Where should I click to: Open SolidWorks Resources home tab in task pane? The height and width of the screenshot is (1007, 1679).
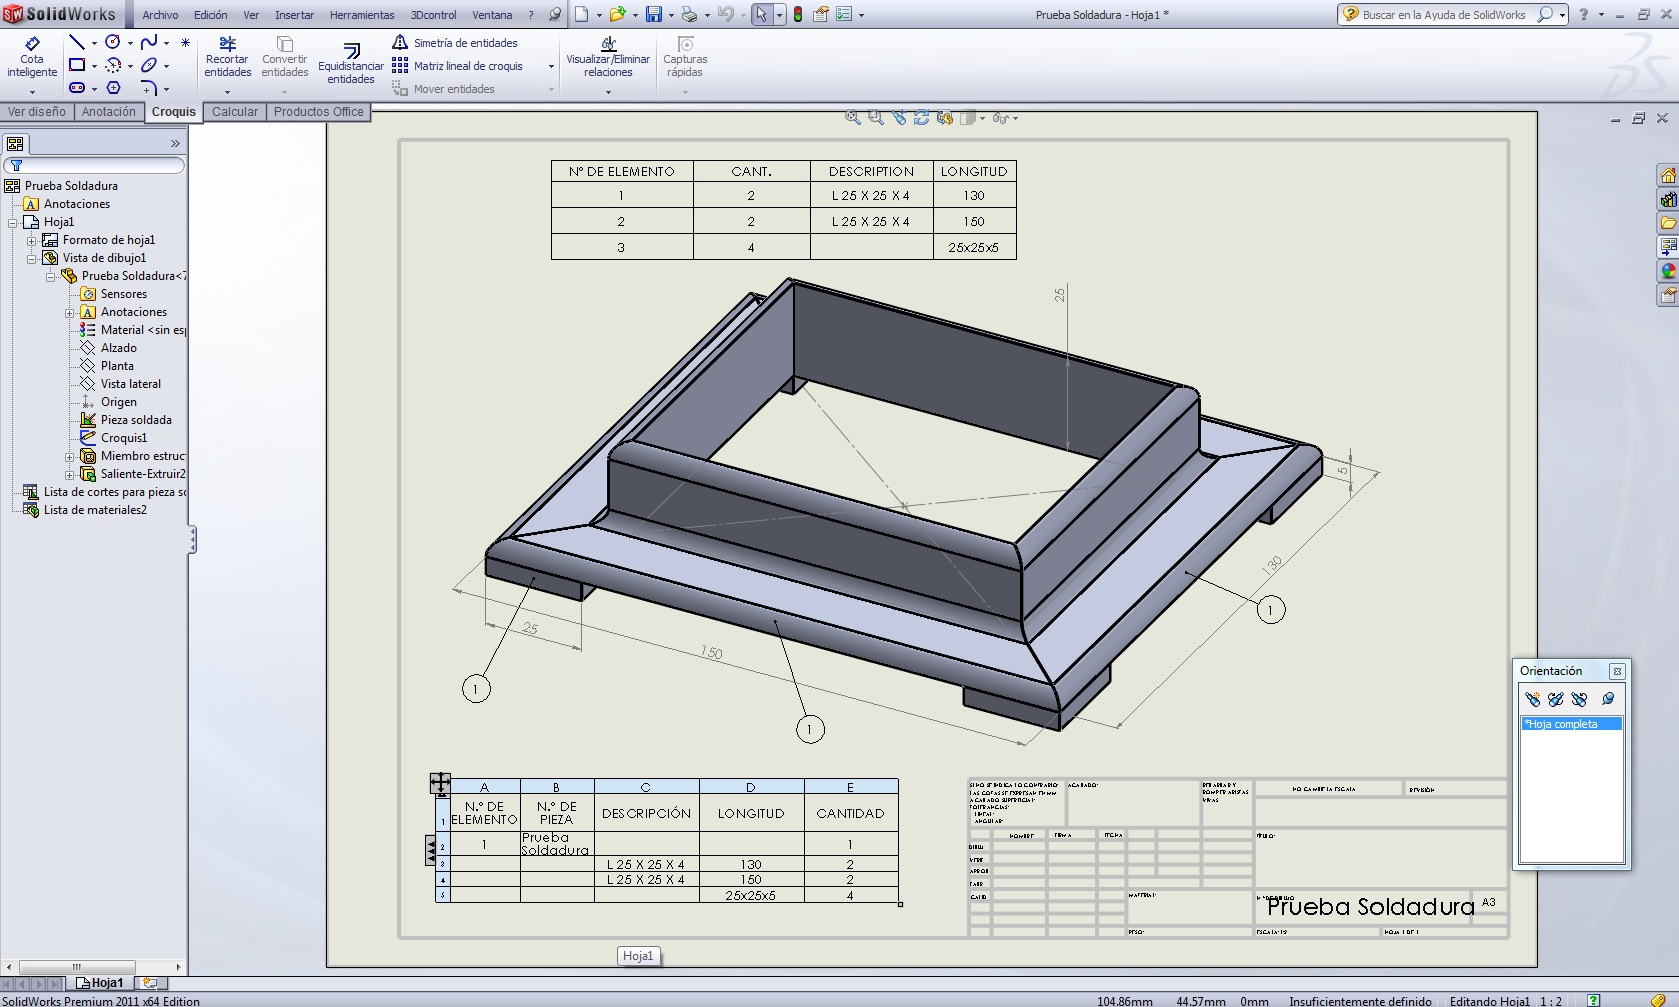[1667, 175]
